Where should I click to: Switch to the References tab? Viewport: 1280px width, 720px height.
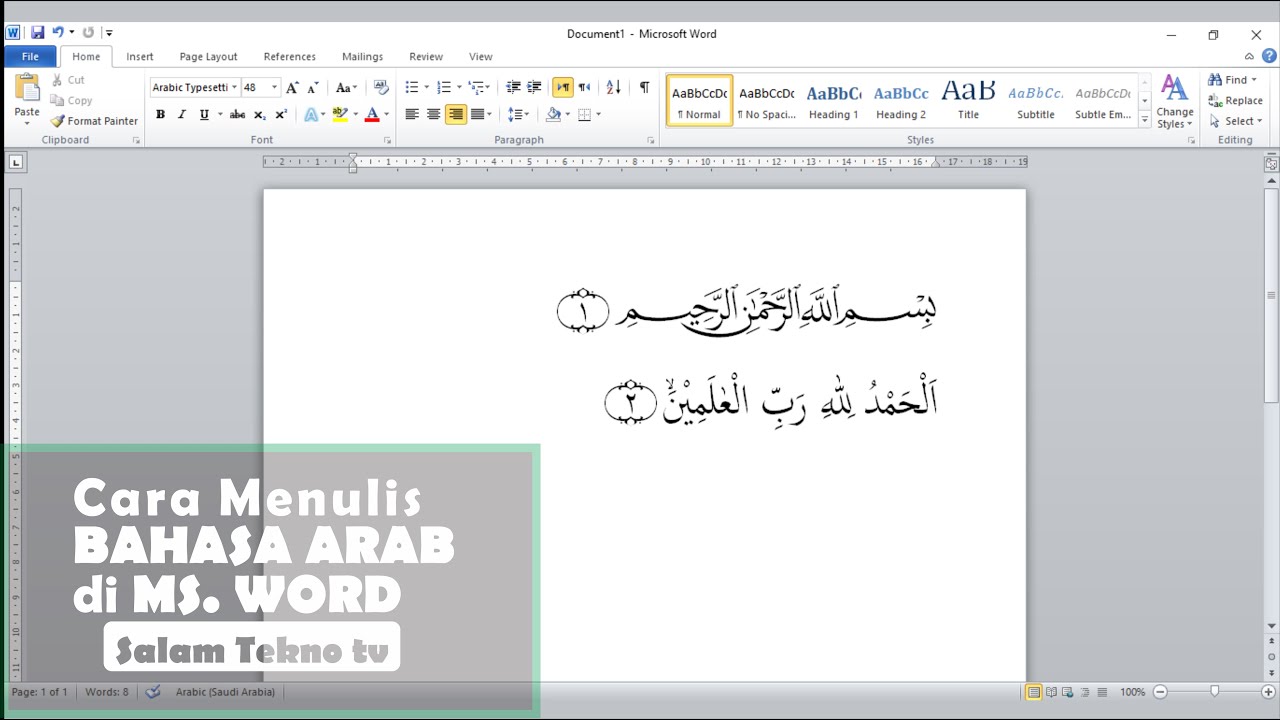290,57
